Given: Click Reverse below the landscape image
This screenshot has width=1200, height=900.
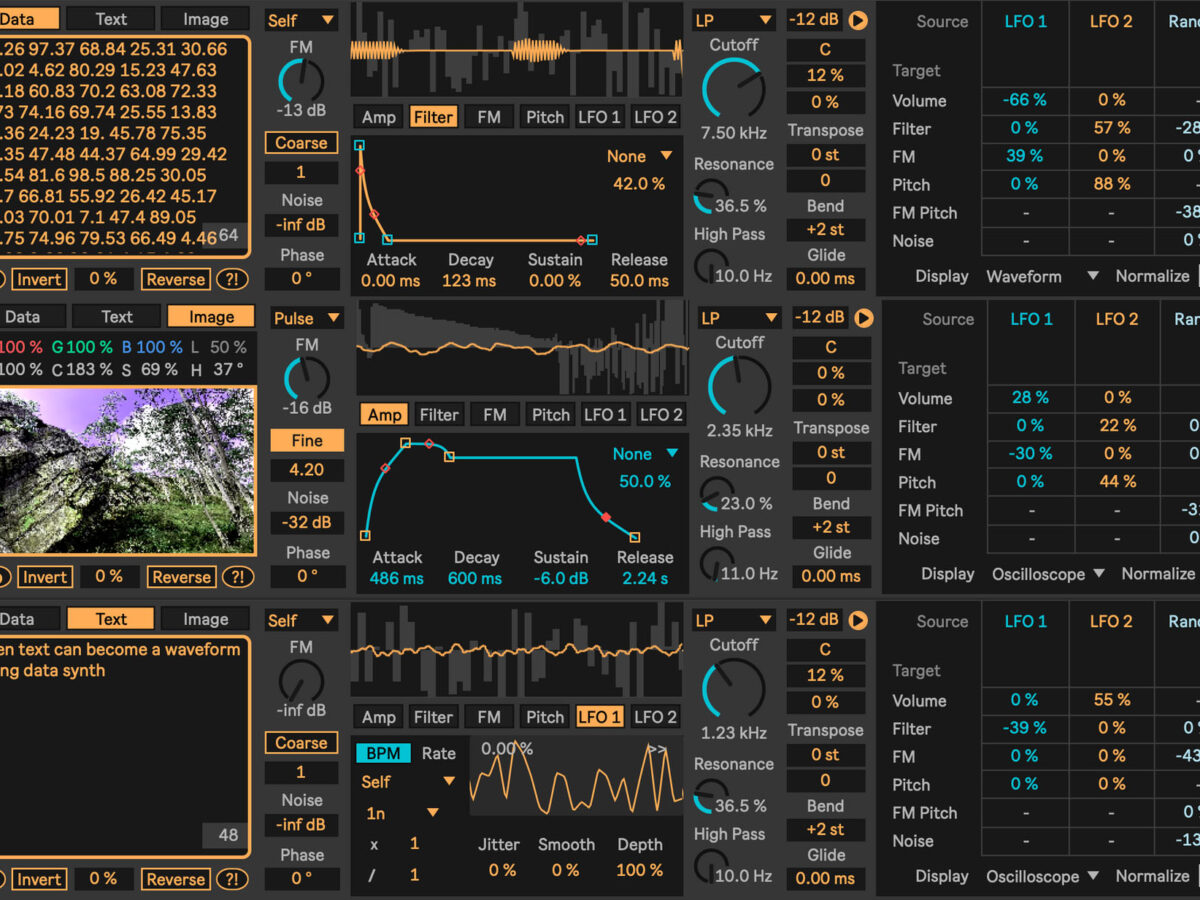Looking at the screenshot, I should click(x=181, y=577).
